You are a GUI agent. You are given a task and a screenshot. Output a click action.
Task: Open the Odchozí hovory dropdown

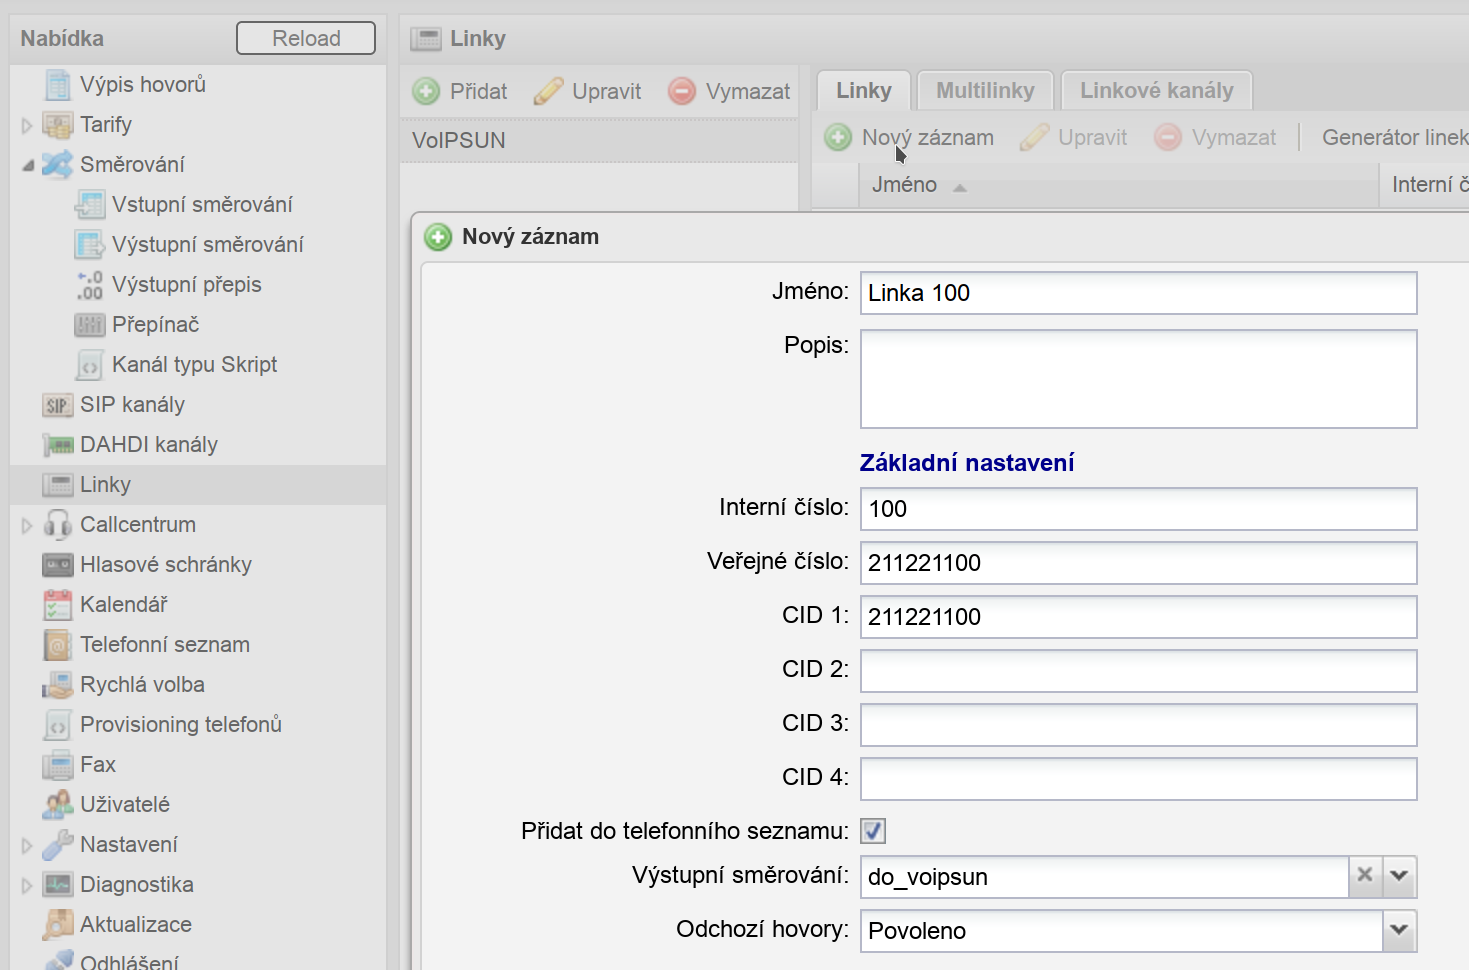point(1399,931)
